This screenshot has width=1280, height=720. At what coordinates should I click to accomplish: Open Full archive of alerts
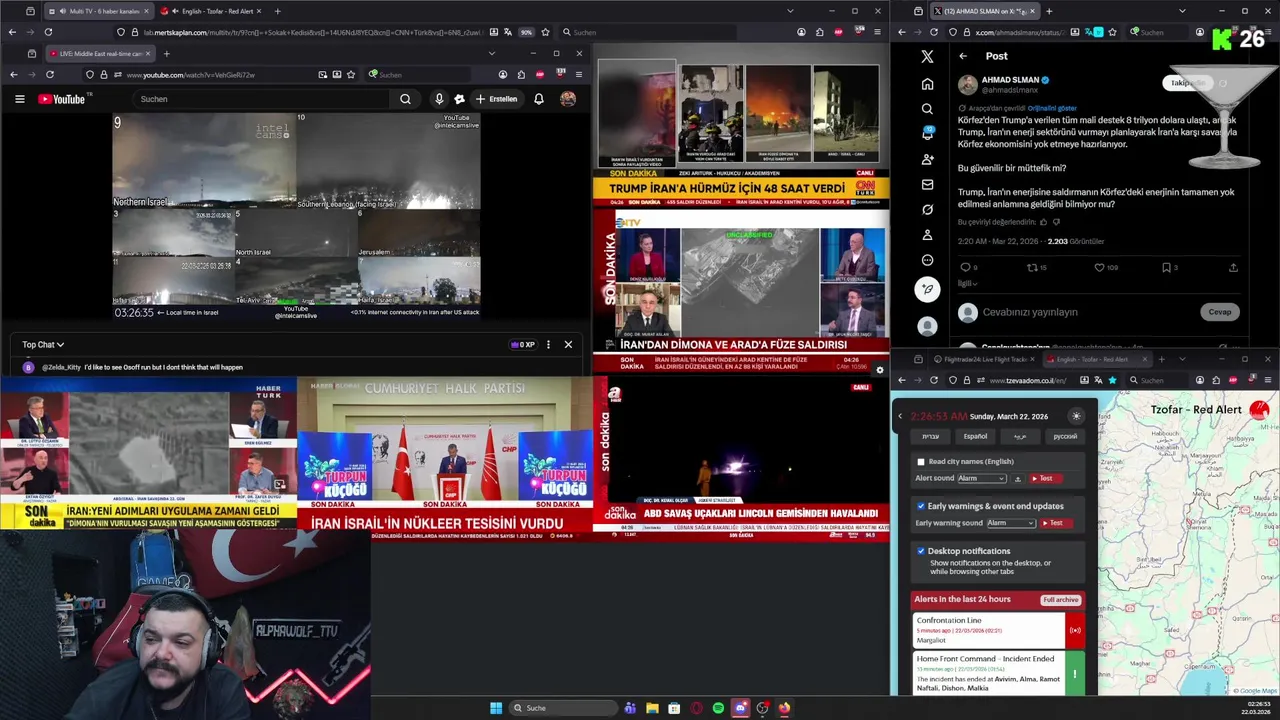1060,600
